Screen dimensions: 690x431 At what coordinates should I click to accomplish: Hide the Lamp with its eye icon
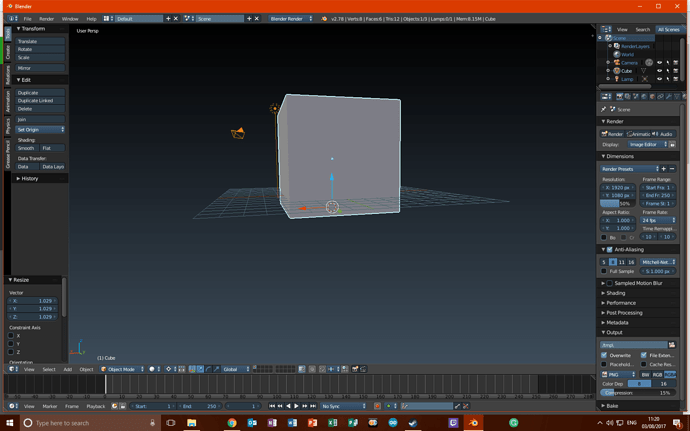click(660, 79)
